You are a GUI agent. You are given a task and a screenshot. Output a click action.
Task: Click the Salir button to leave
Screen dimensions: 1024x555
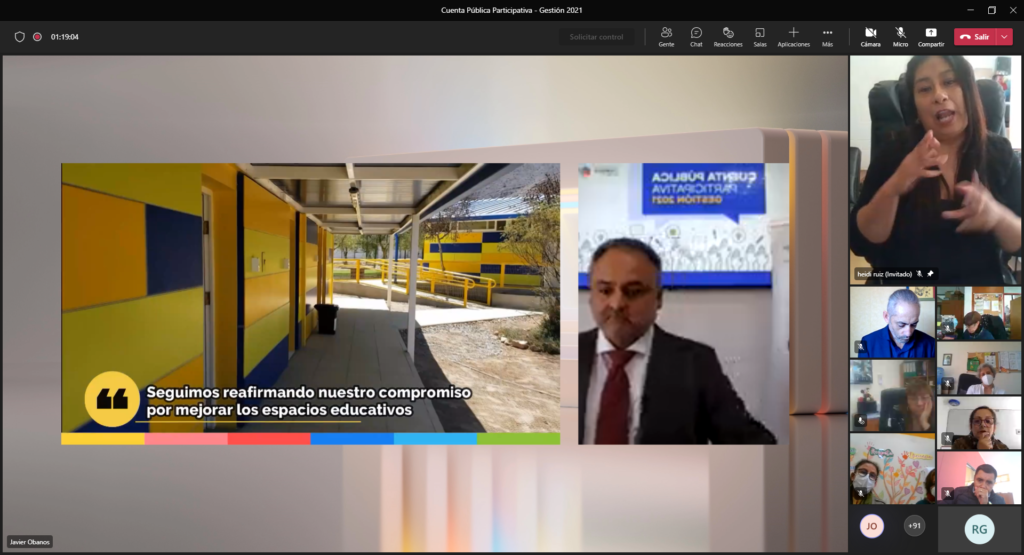[x=975, y=37]
